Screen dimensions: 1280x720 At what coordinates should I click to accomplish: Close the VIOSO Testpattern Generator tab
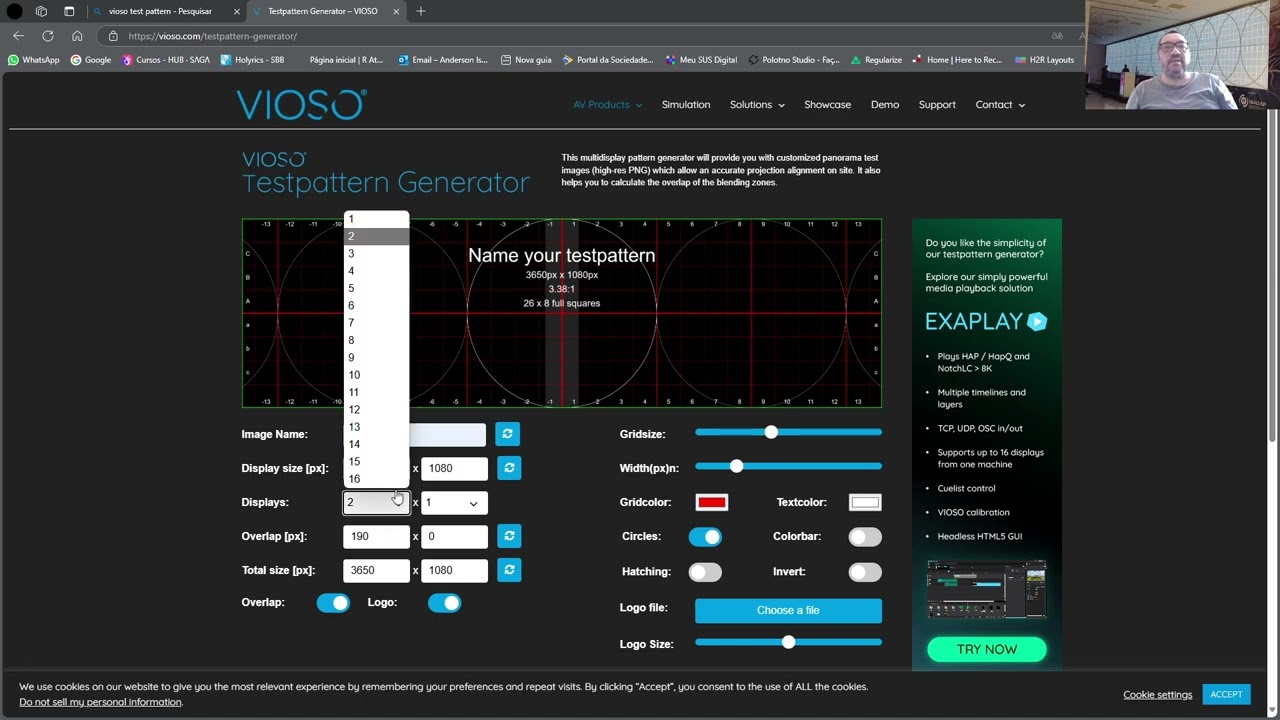396,11
